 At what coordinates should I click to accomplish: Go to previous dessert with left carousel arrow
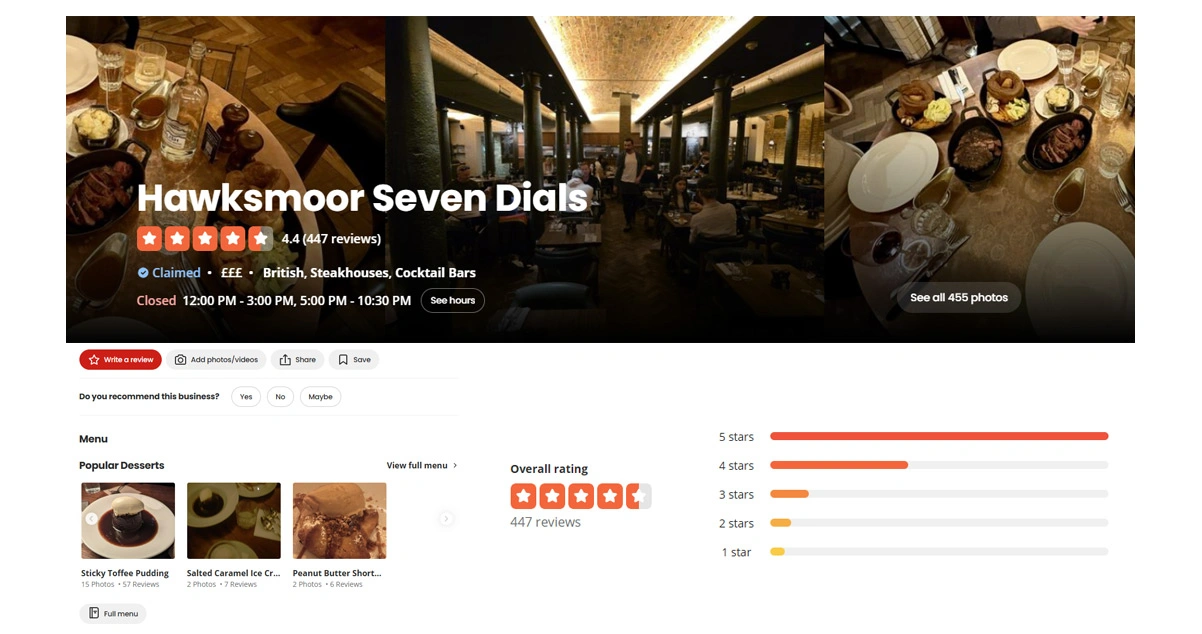tap(91, 519)
